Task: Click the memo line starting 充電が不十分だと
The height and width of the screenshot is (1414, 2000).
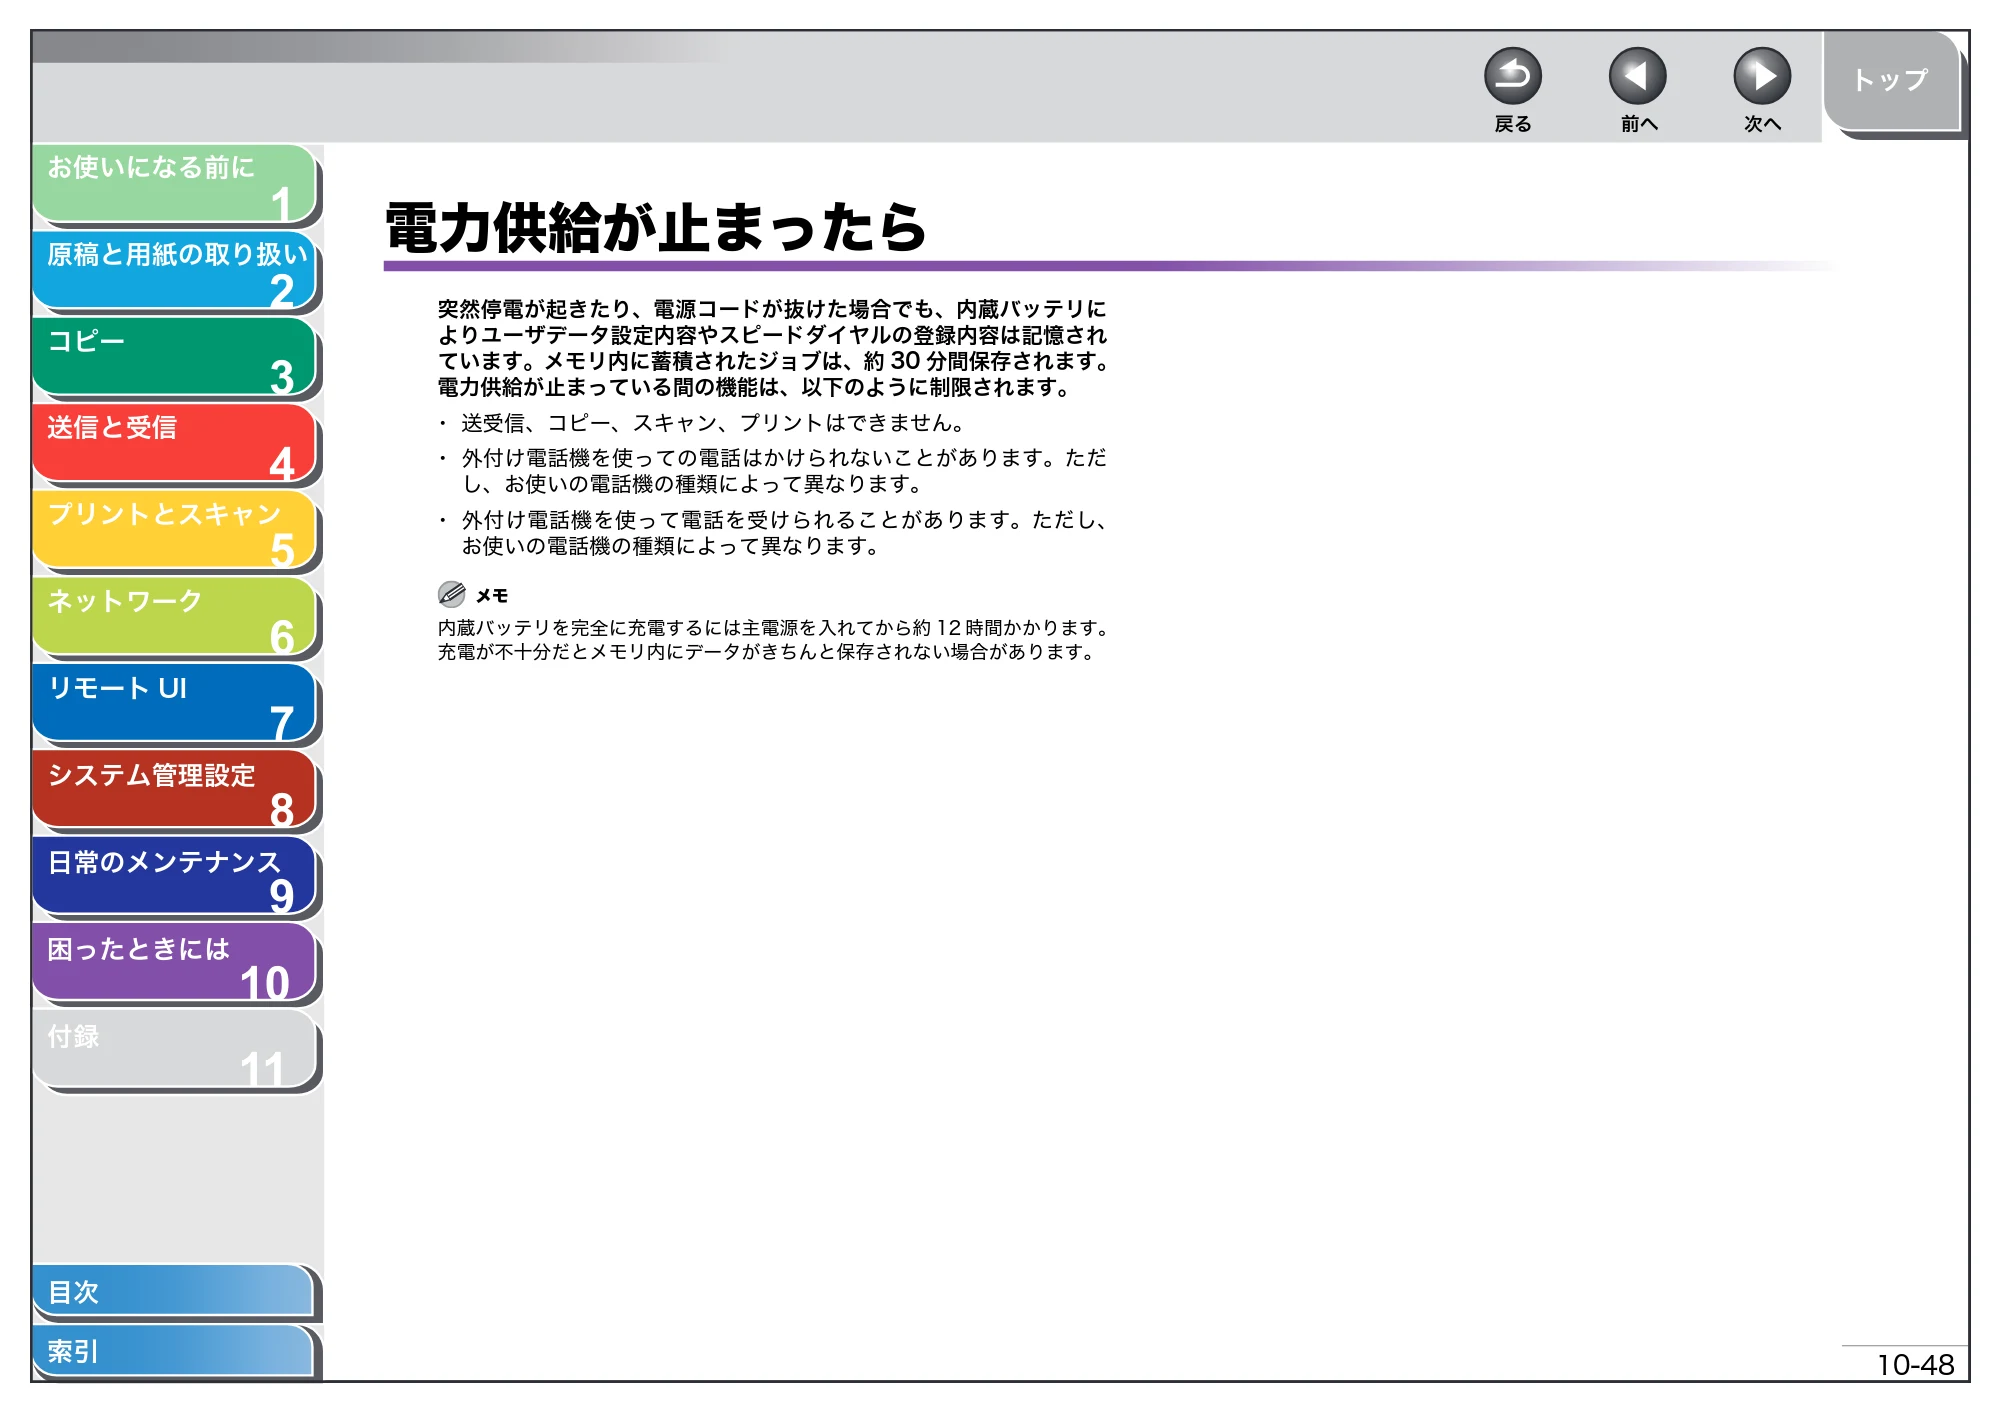Action: (x=767, y=652)
